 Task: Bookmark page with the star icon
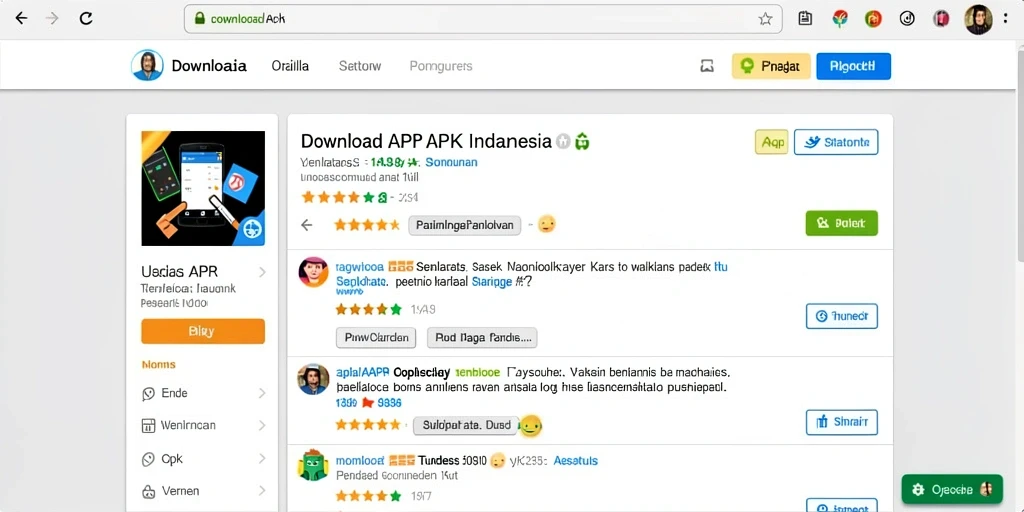(x=765, y=19)
